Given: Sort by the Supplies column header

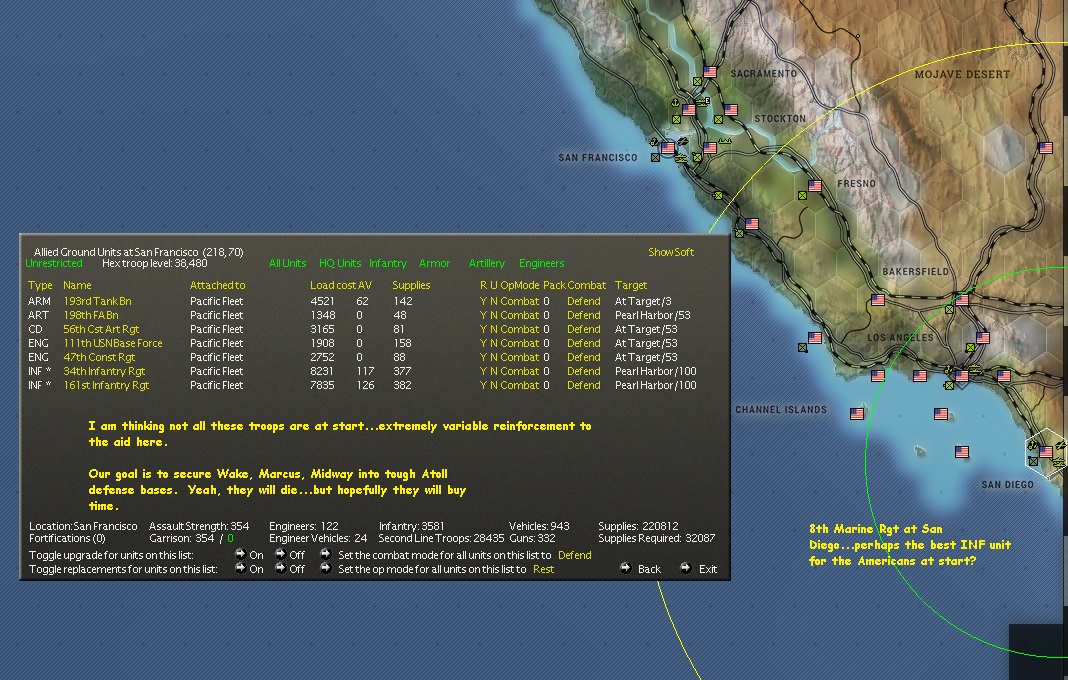Looking at the screenshot, I should pos(411,285).
